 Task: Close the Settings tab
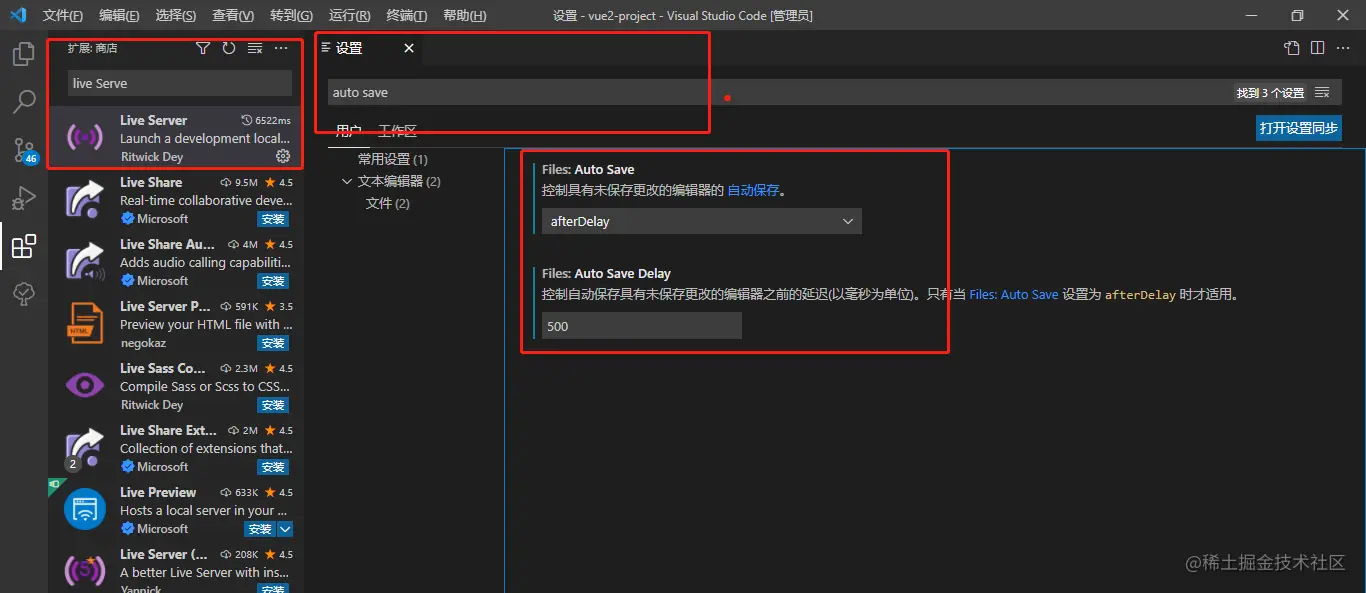tap(409, 48)
